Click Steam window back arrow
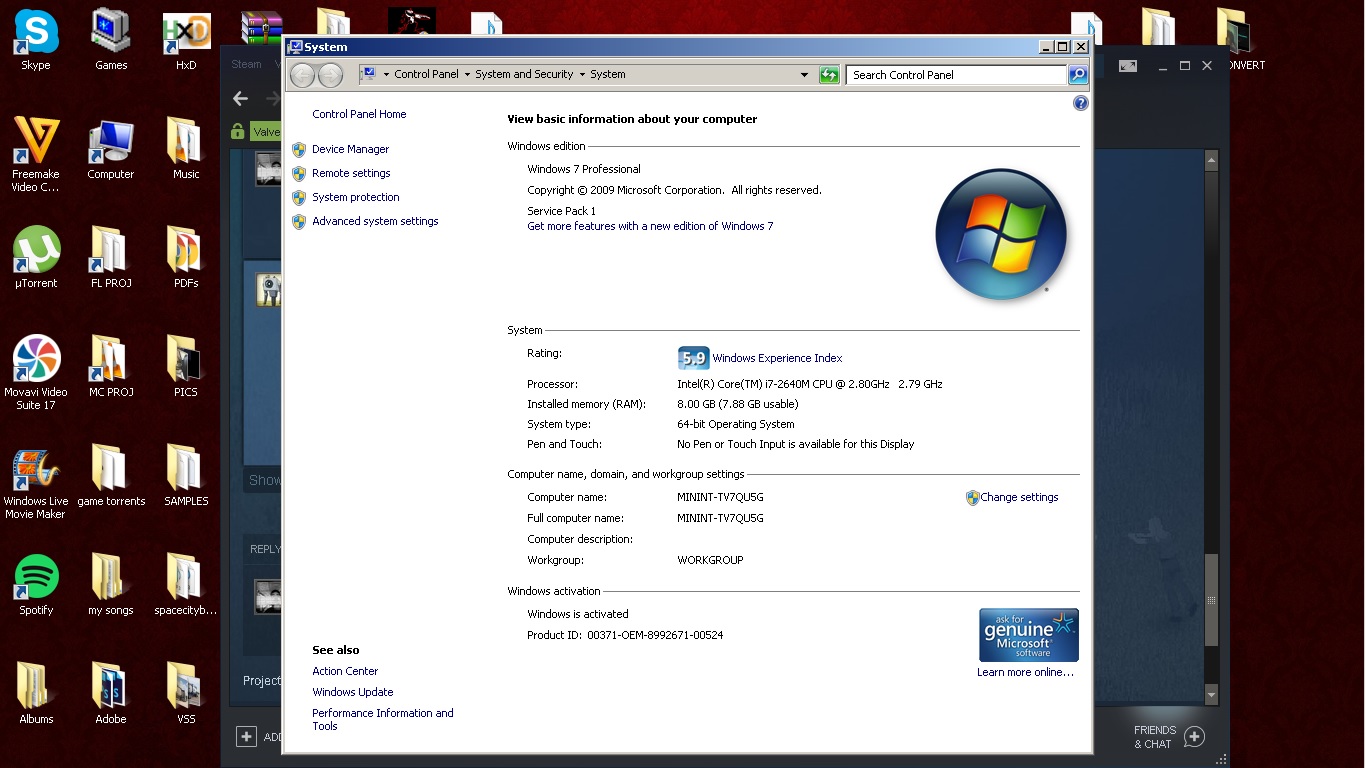The image size is (1366, 768). [240, 98]
